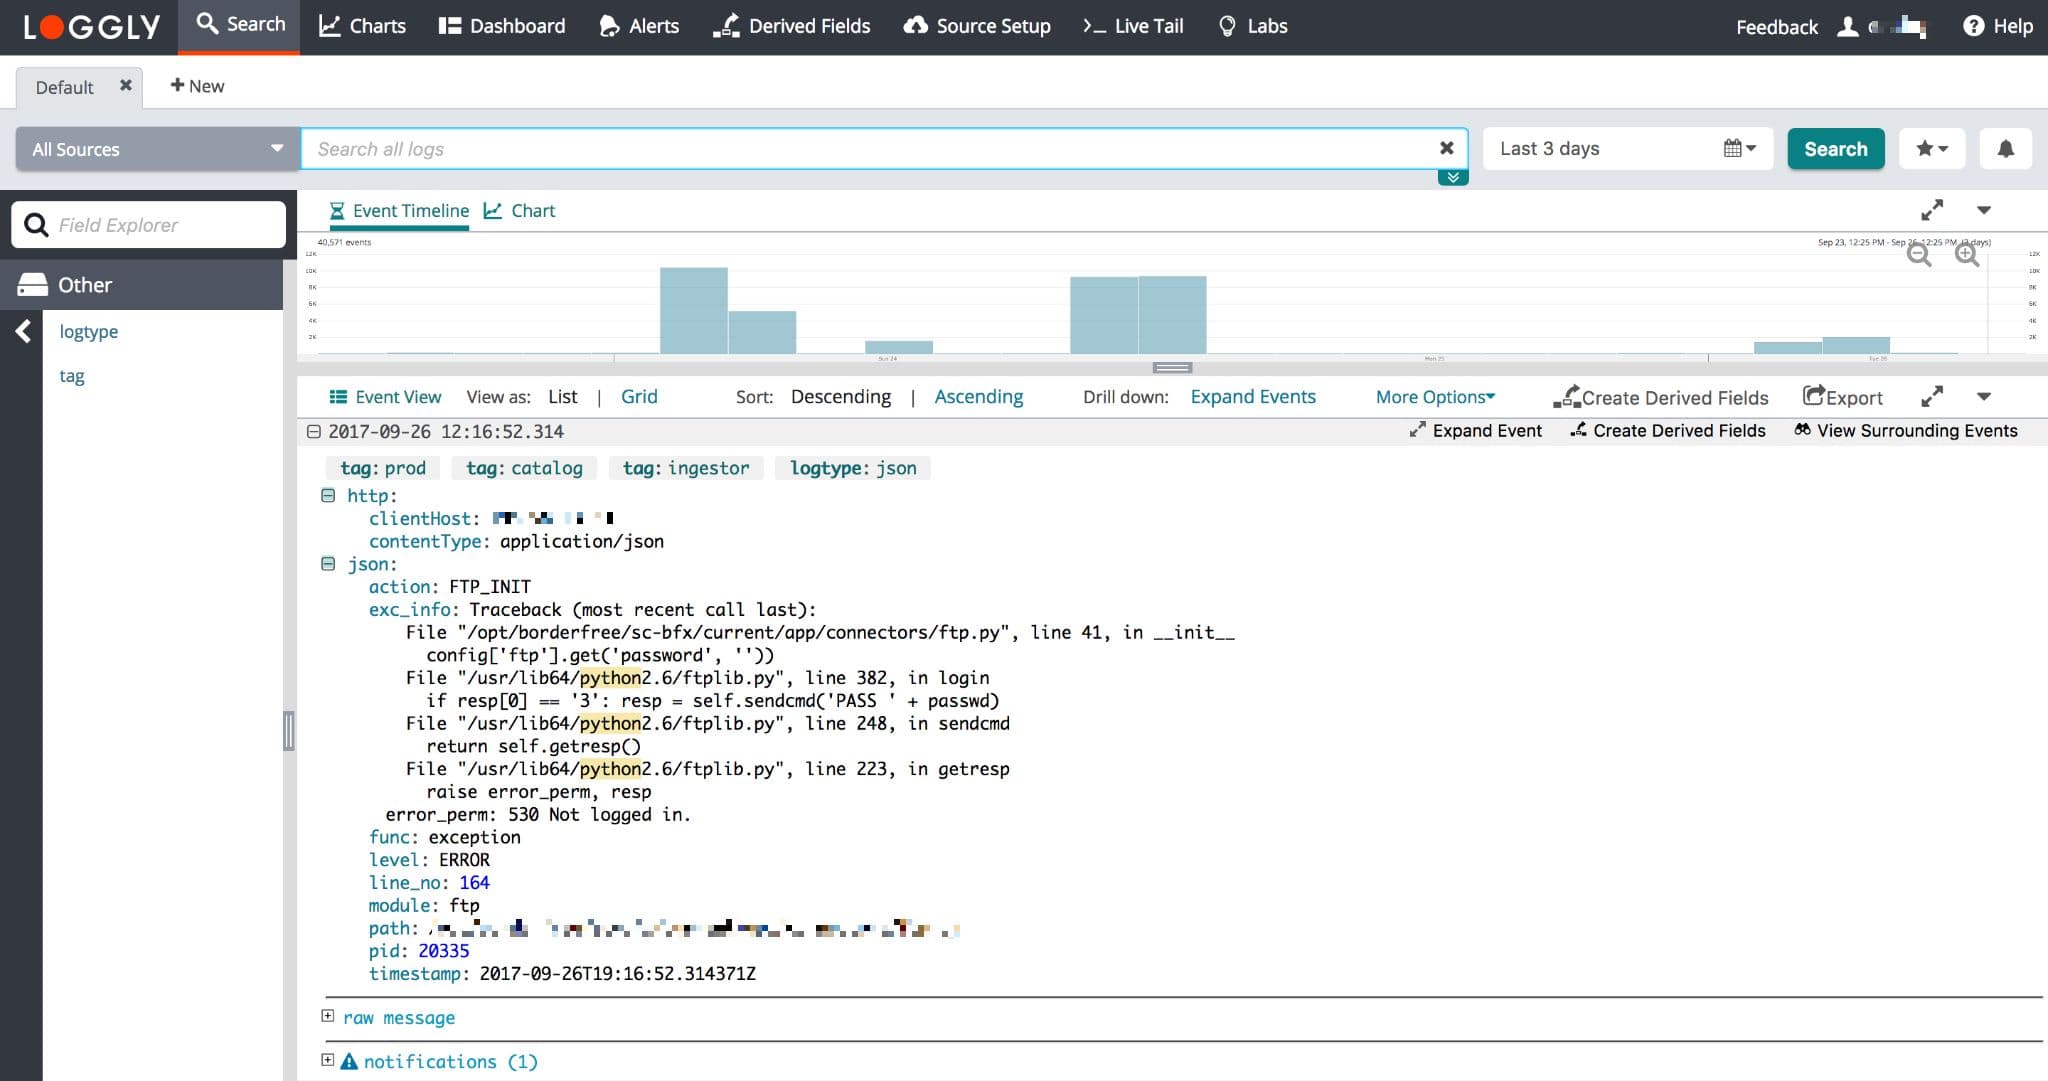The image size is (2048, 1081).
Task: Expand the raw message section
Action: click(328, 1016)
